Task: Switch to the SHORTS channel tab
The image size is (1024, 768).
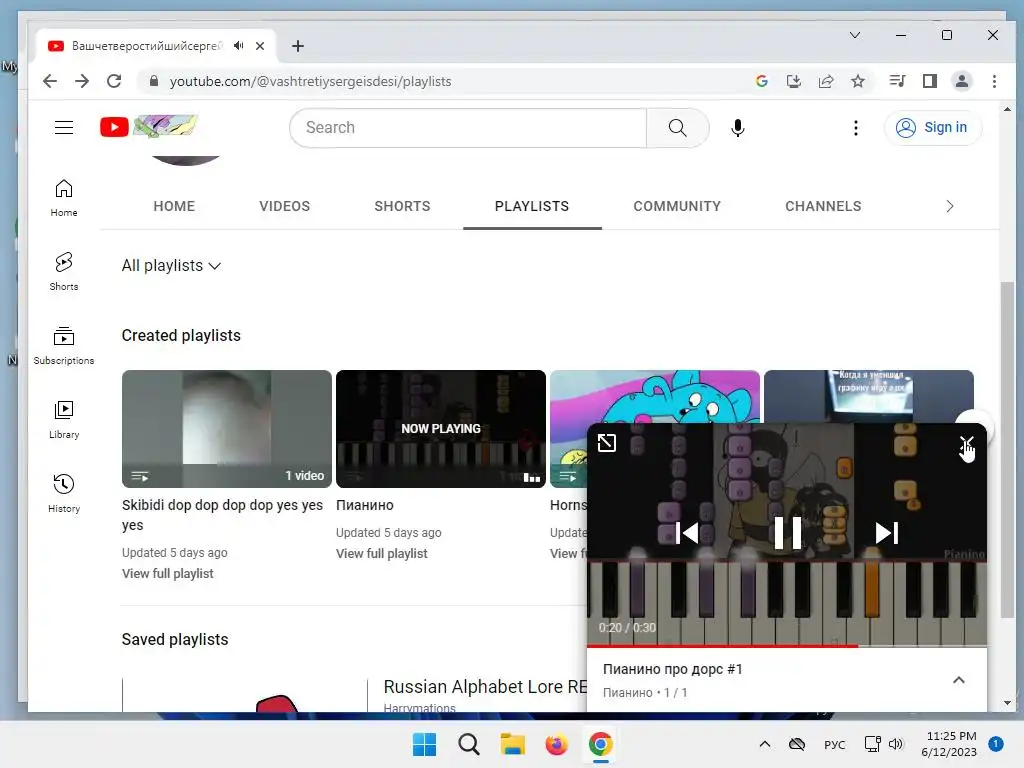Action: [x=402, y=206]
